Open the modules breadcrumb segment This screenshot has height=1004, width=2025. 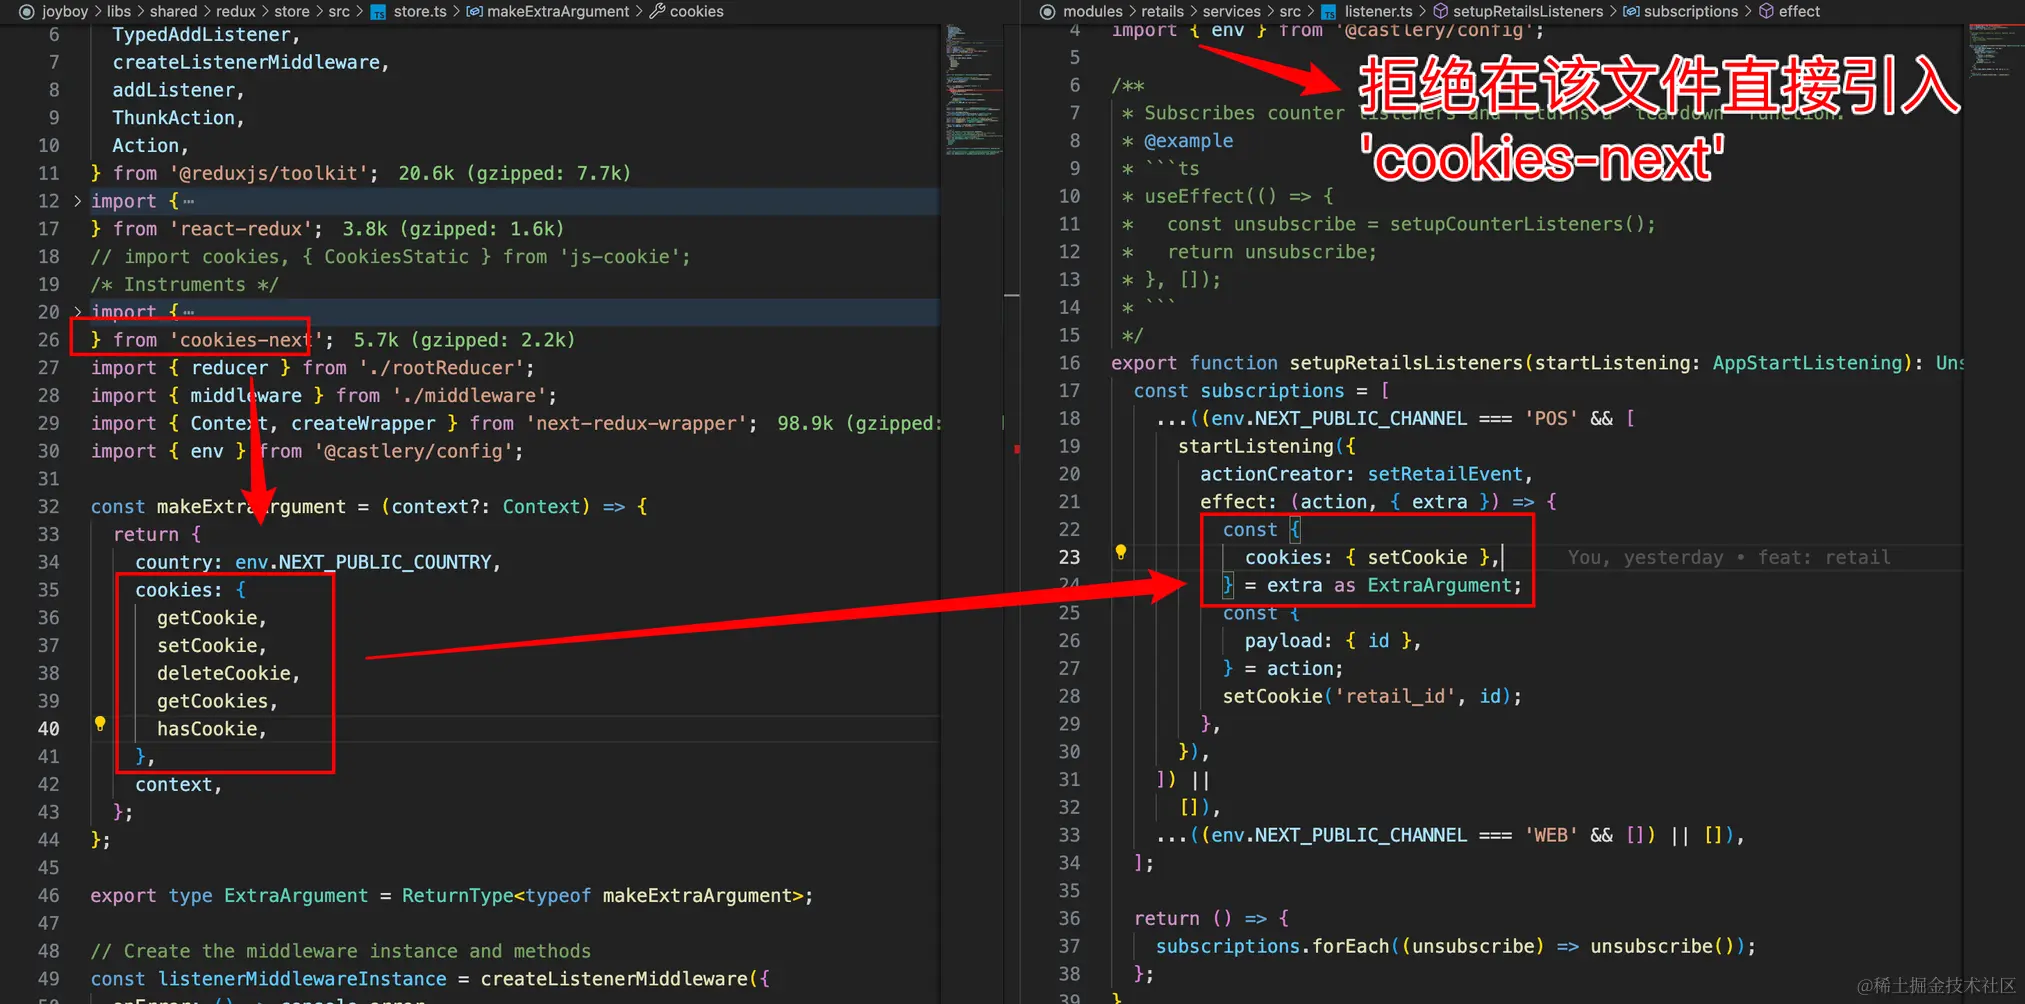tap(1093, 12)
